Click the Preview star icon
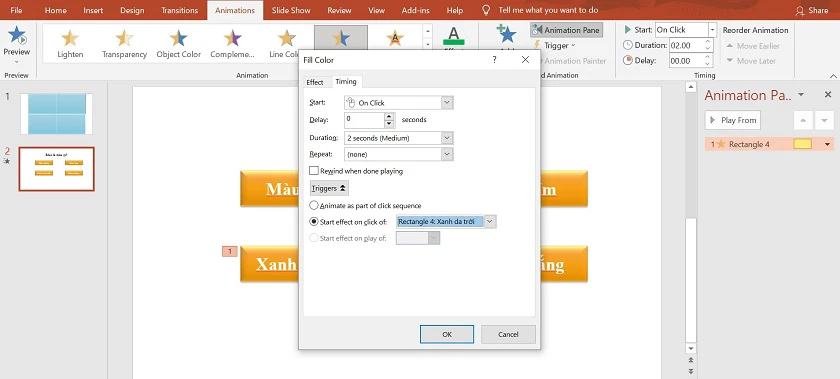 tap(17, 36)
